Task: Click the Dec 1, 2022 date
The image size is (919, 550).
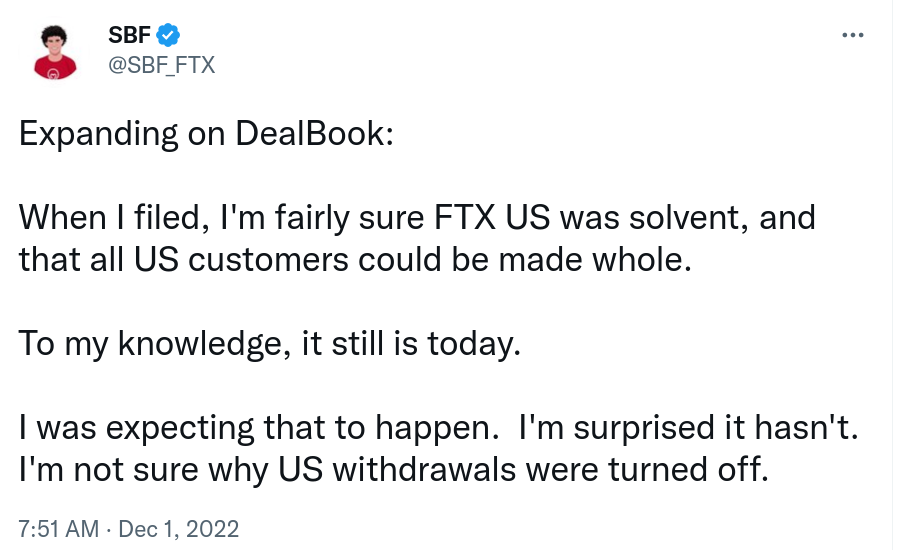Action: 179,529
